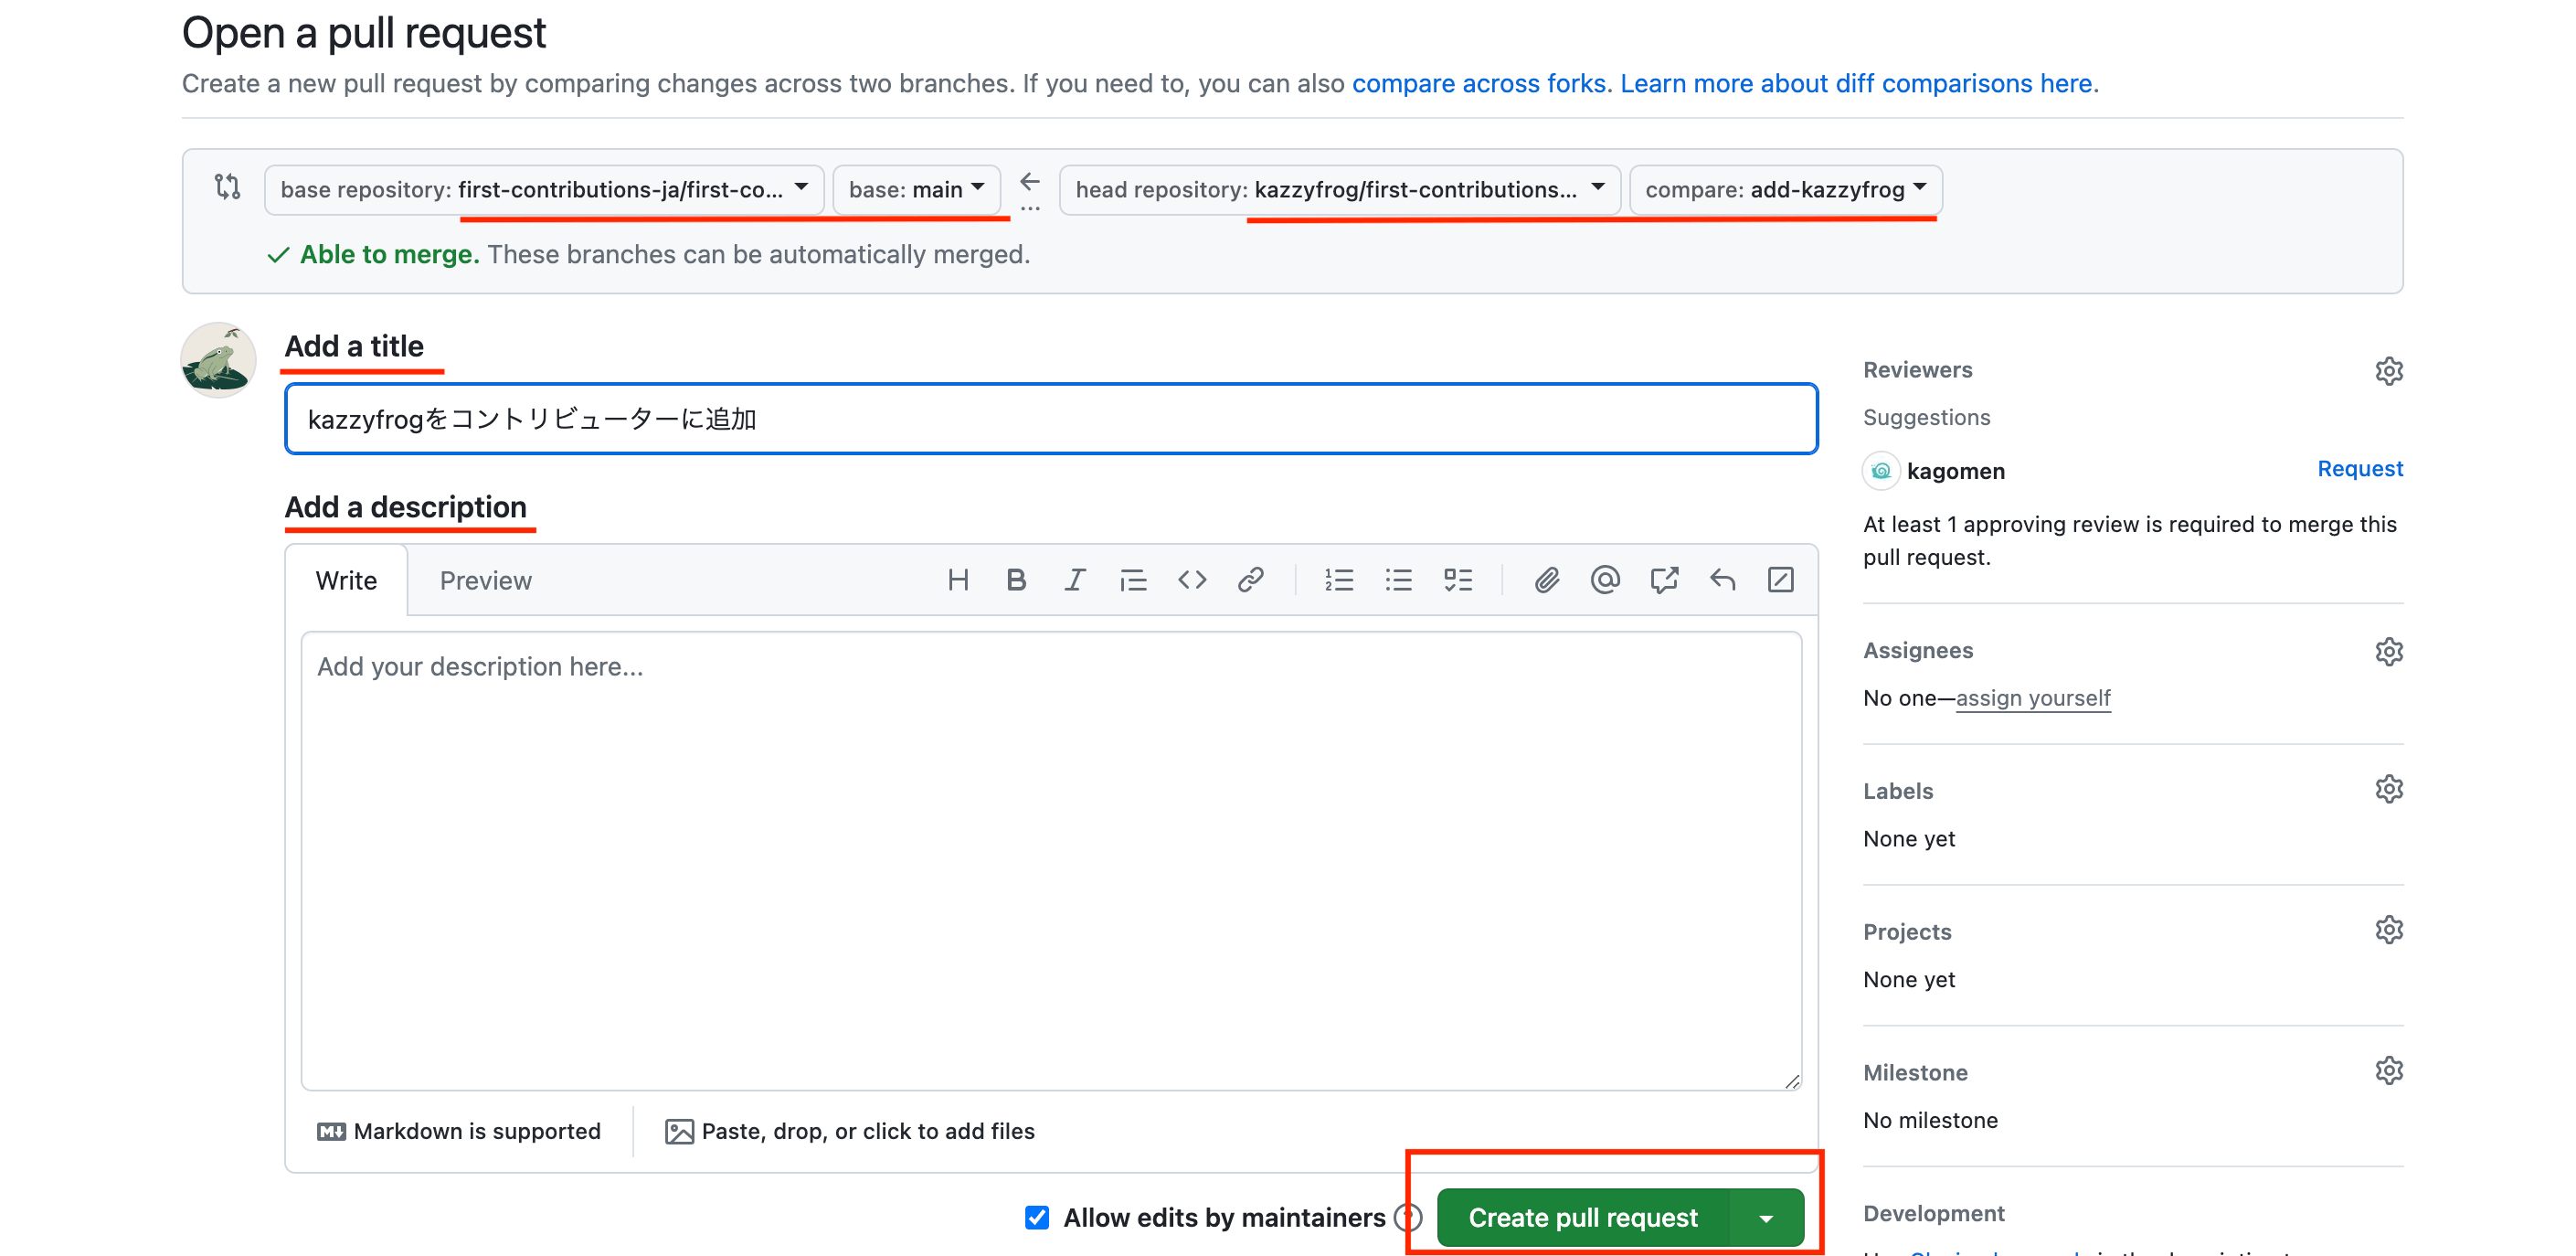Apply italic formatting in toolbar
Image resolution: width=2576 pixels, height=1256 pixels.
pyautogui.click(x=1074, y=580)
